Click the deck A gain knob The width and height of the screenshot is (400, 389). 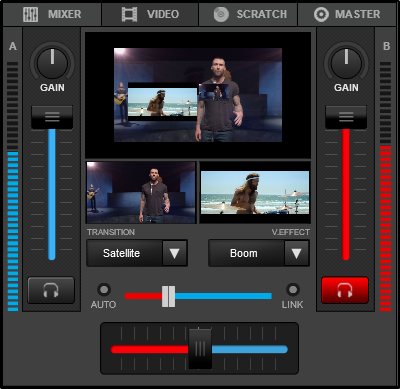pos(52,63)
